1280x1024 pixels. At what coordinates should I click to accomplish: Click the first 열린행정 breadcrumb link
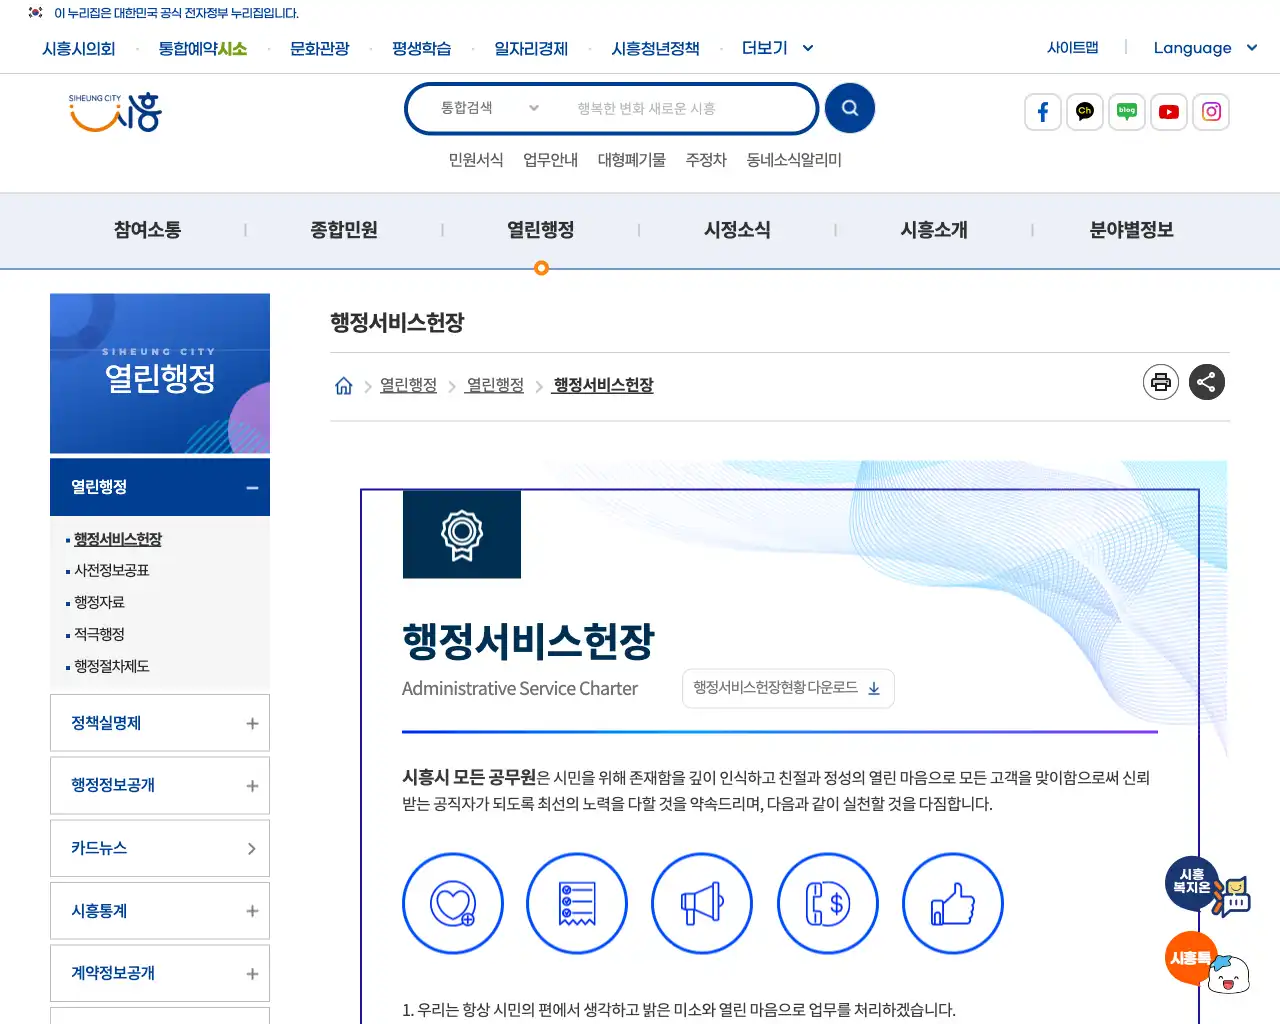tap(408, 385)
